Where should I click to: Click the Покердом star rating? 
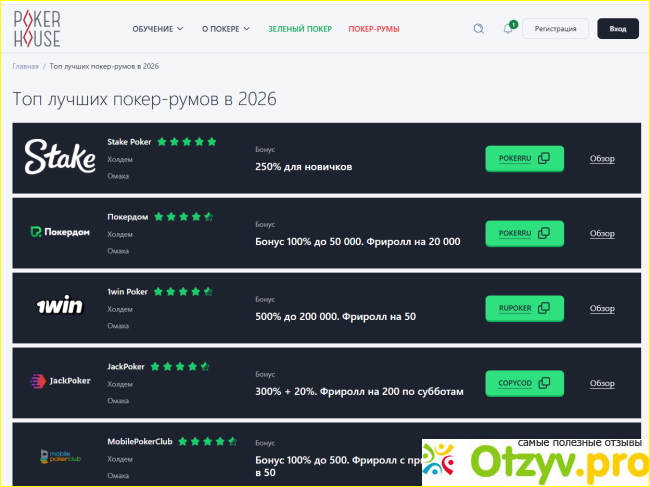(184, 217)
